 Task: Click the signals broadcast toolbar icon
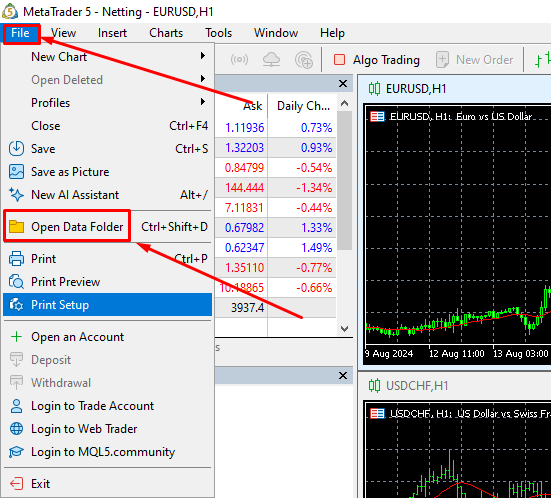click(x=239, y=60)
